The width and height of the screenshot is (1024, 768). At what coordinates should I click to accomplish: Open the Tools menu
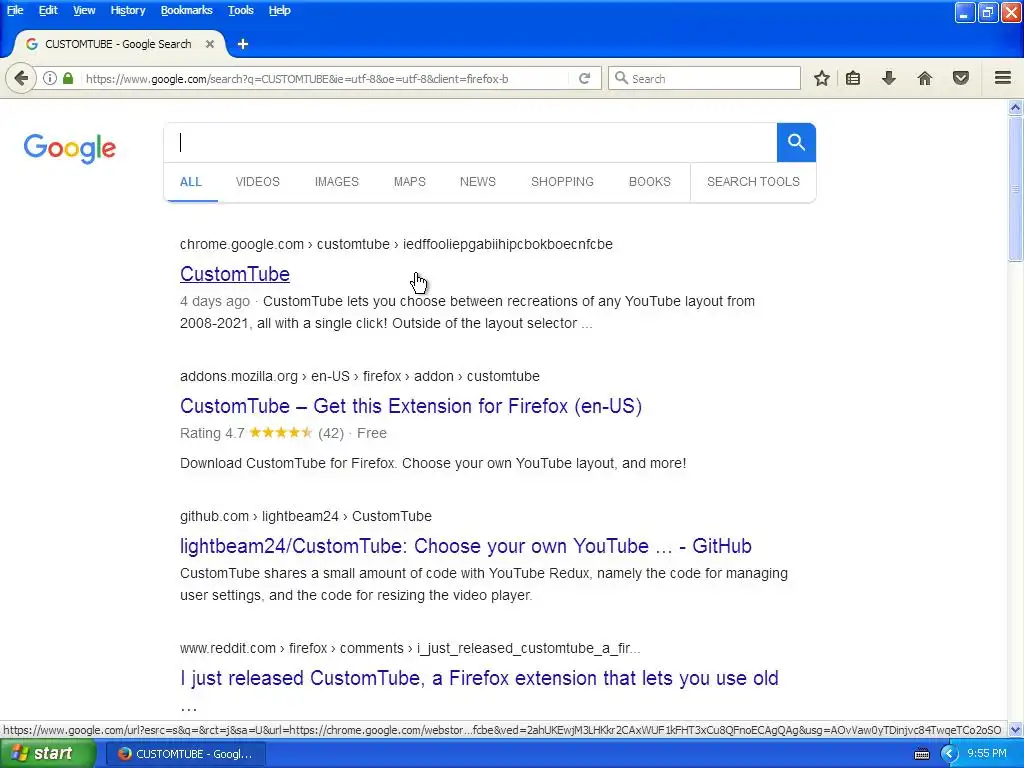[240, 10]
